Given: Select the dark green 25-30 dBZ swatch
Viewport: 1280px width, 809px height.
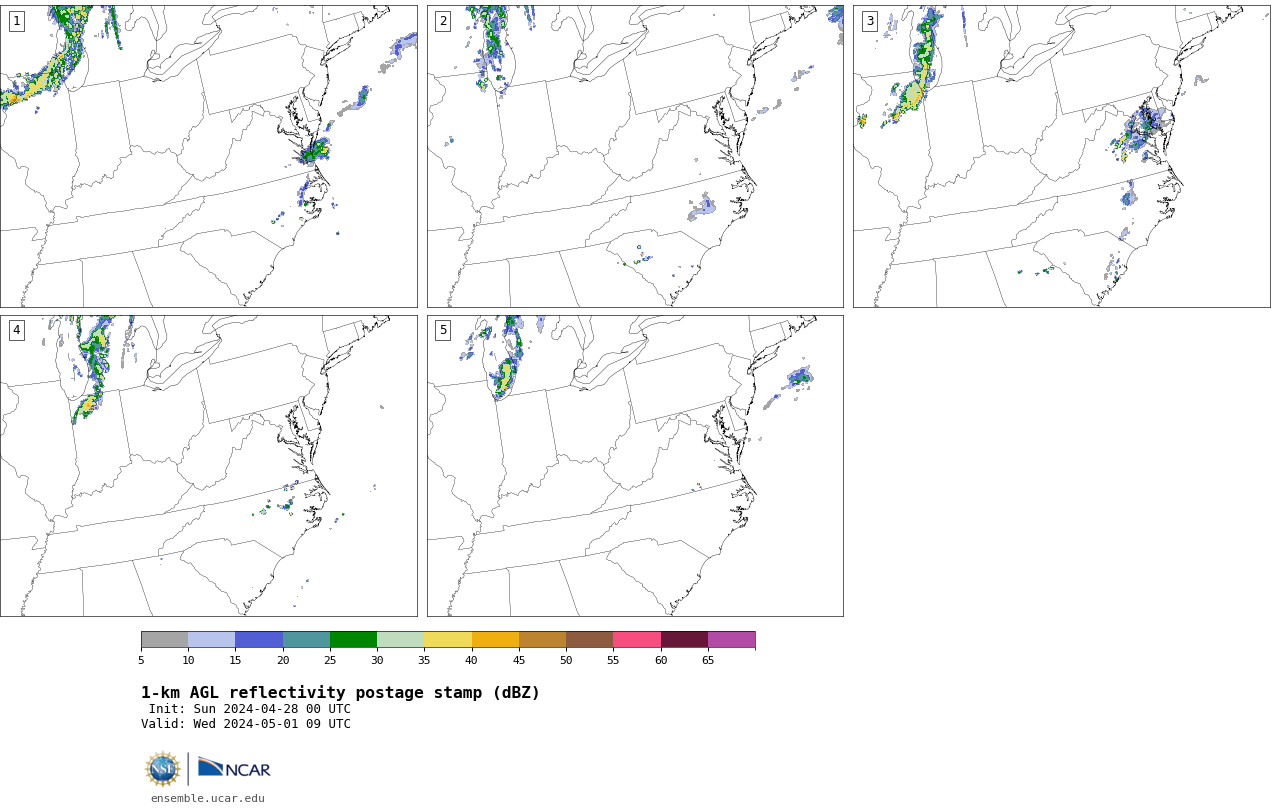Looking at the screenshot, I should 353,640.
